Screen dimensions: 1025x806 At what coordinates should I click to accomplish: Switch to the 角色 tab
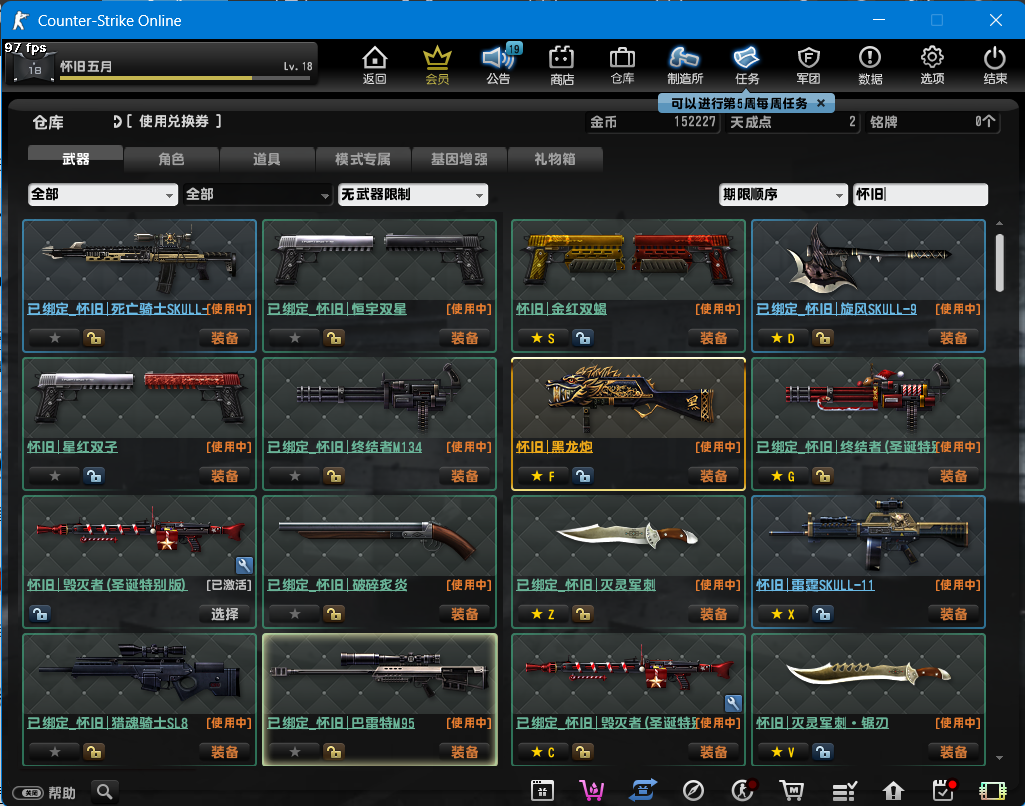[171, 159]
